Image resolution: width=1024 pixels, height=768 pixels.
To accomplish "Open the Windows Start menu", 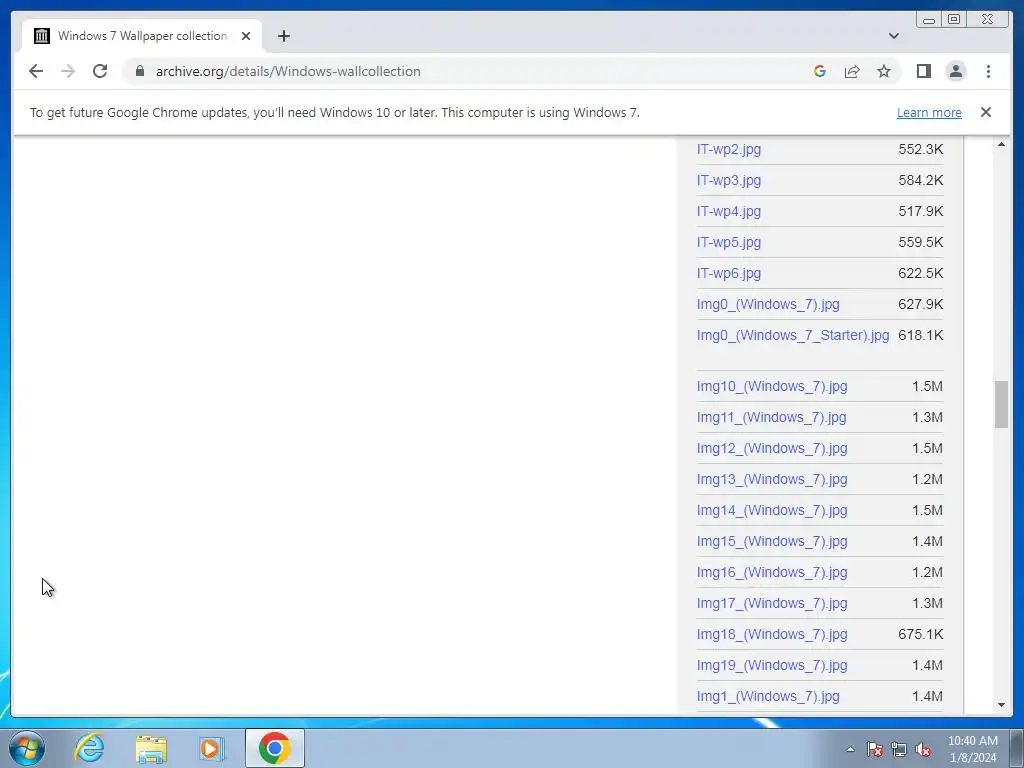I will 27,748.
